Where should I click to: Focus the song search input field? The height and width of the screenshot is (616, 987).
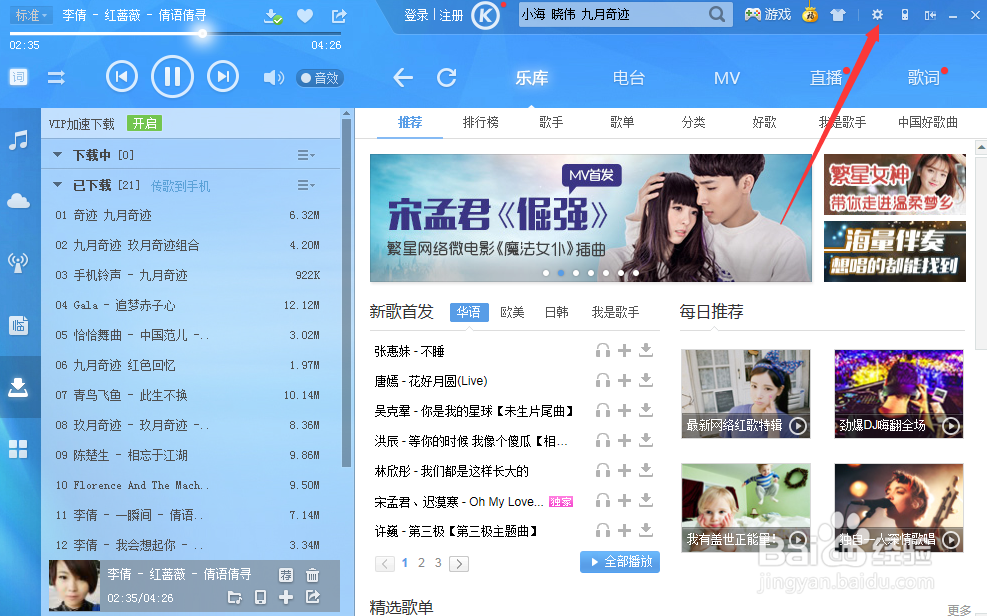pos(613,14)
